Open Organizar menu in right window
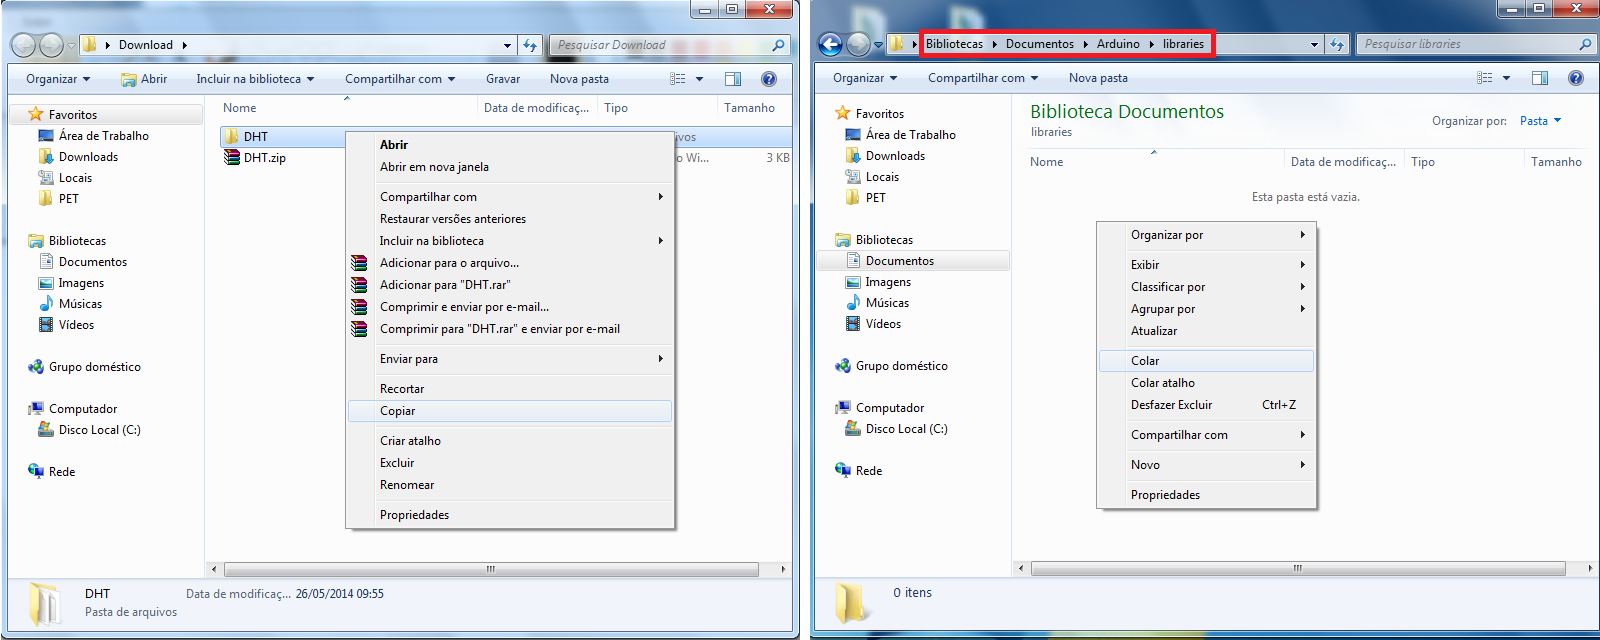The height and width of the screenshot is (640, 1600). pos(865,78)
